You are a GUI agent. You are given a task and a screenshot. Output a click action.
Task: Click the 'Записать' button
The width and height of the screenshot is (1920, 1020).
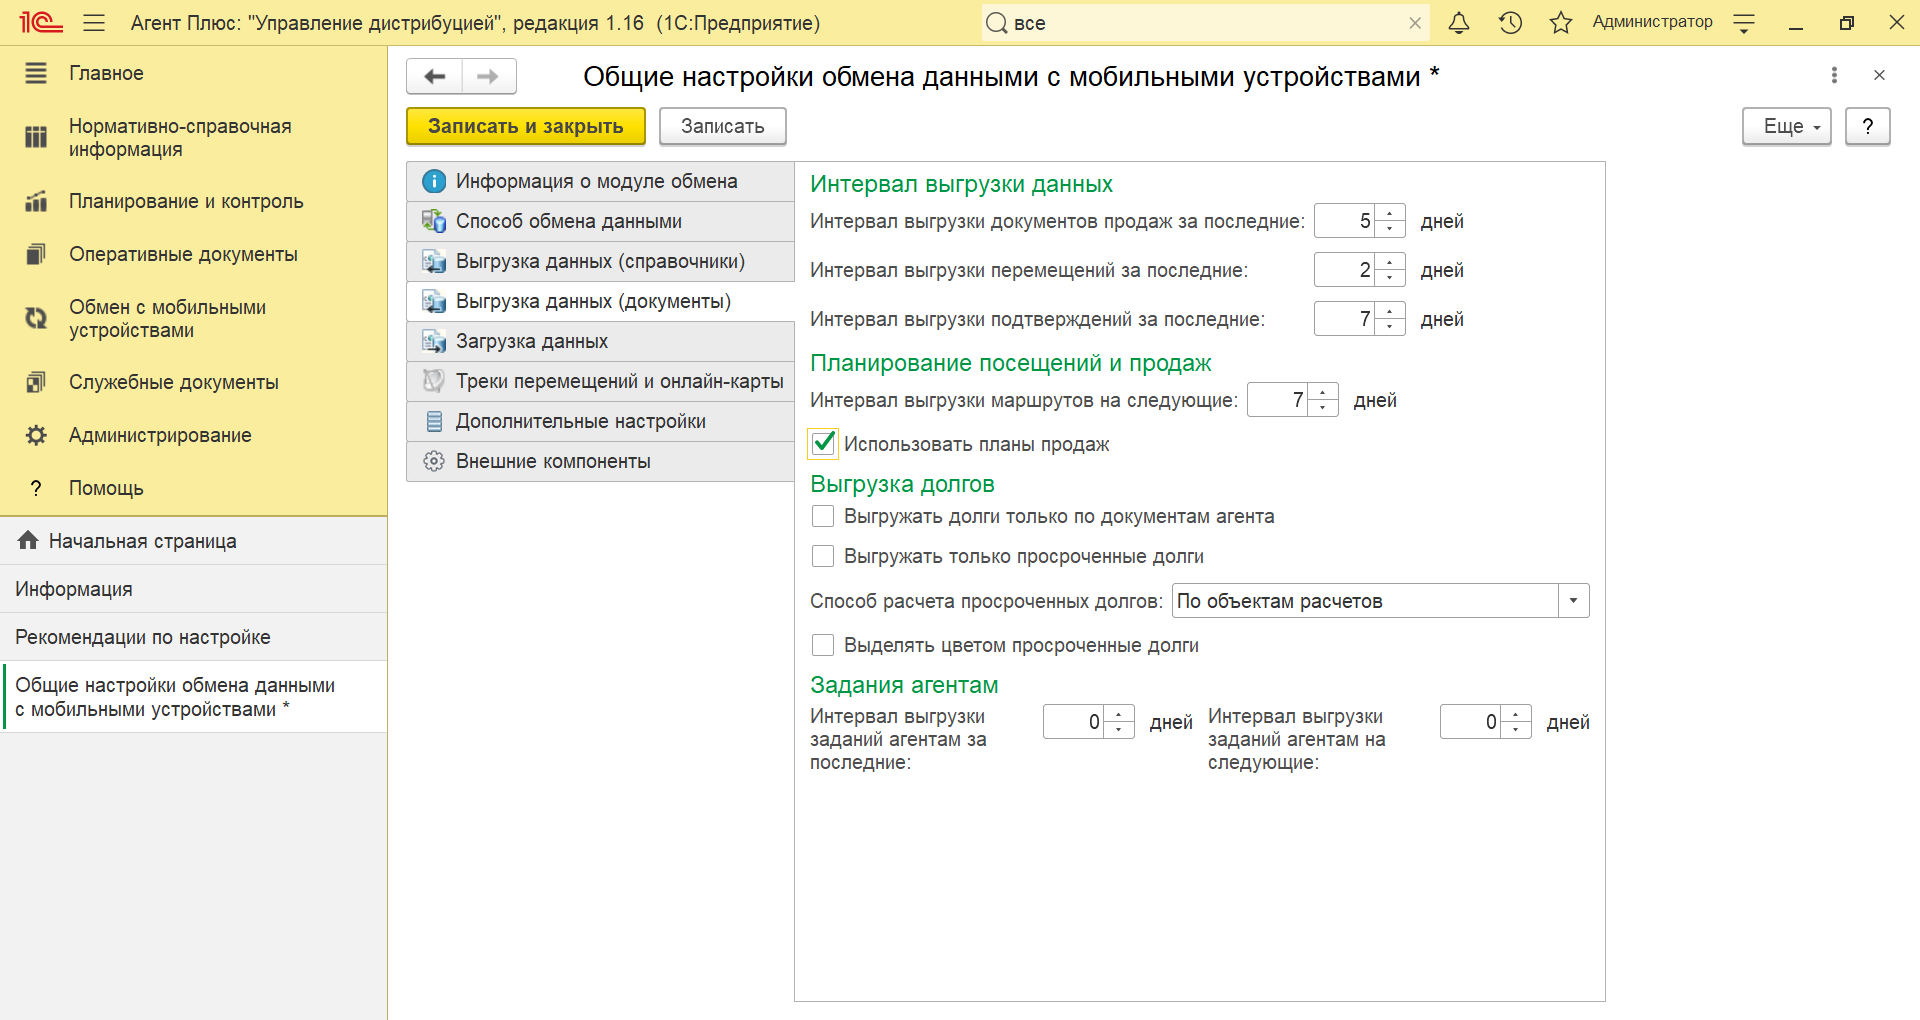(722, 127)
